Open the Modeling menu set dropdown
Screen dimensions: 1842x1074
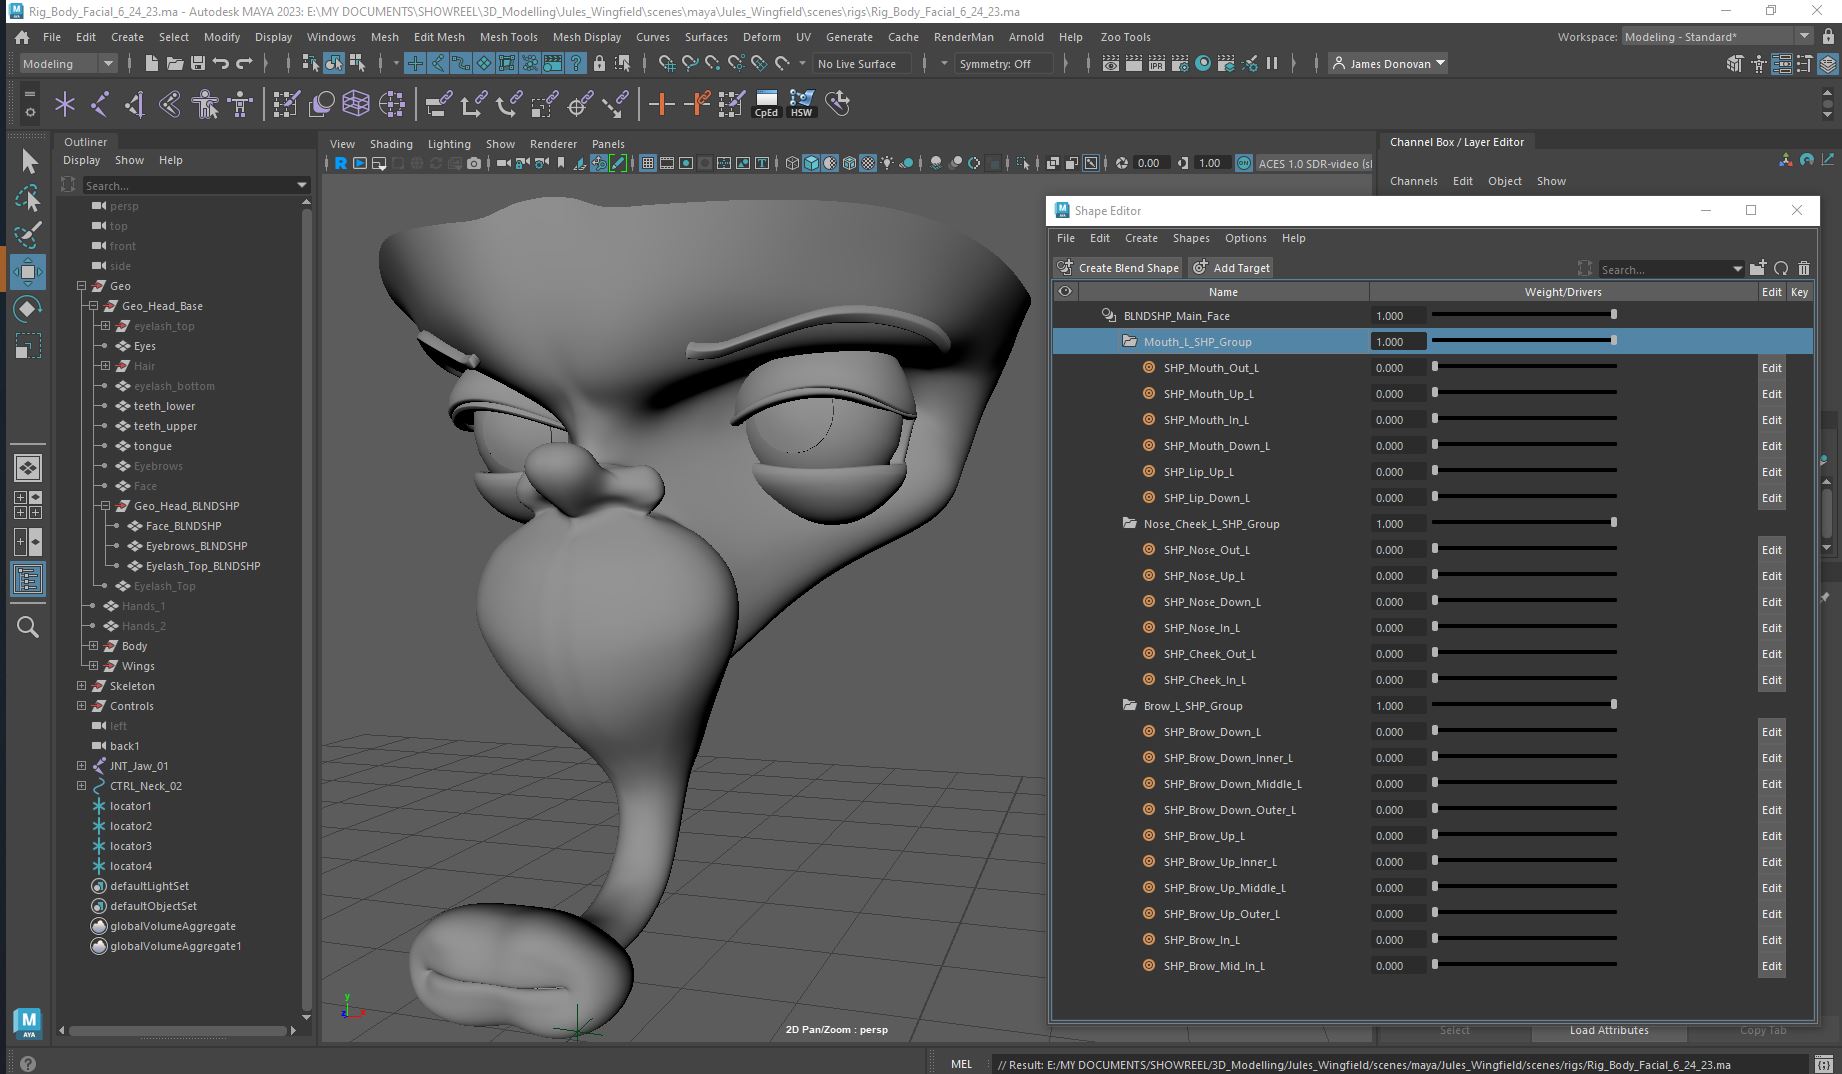coord(65,63)
